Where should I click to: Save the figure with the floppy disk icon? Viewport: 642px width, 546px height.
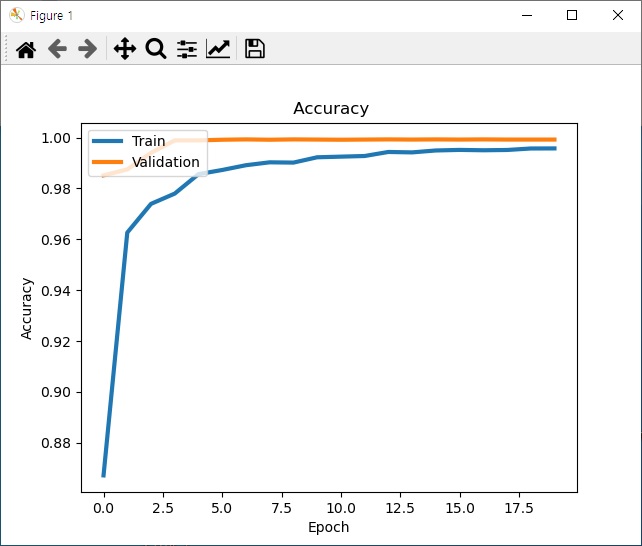pos(255,49)
